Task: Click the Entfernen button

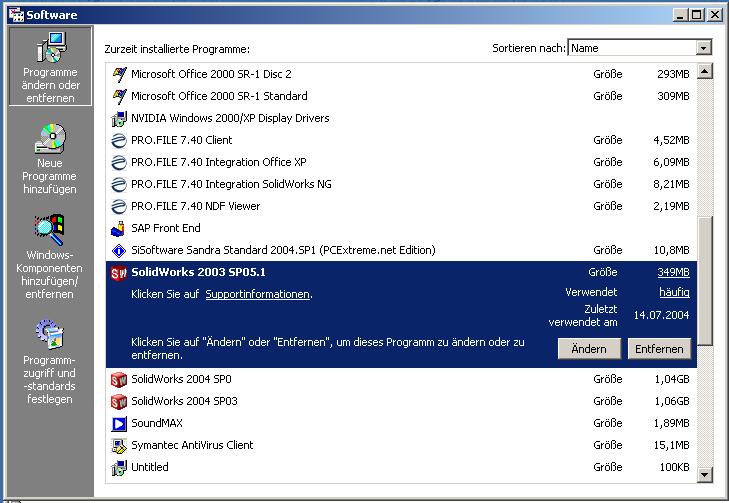Action: click(659, 349)
